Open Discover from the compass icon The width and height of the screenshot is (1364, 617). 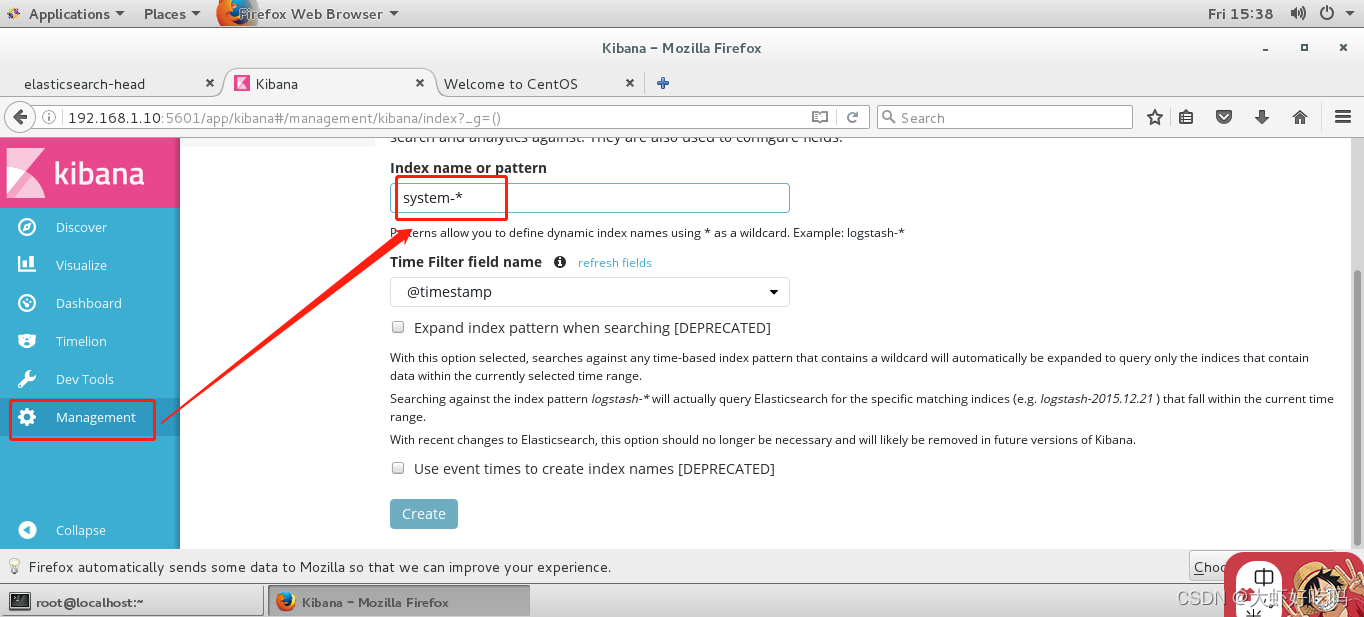(x=27, y=227)
